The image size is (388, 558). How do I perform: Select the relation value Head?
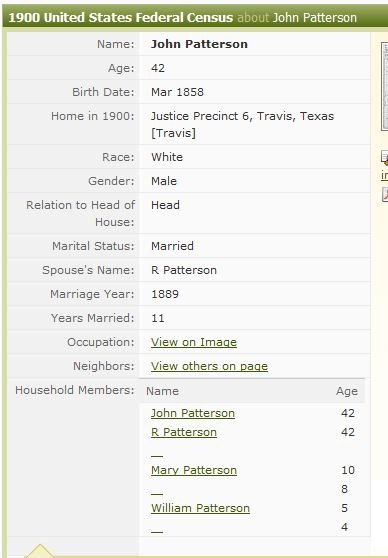(x=165, y=205)
